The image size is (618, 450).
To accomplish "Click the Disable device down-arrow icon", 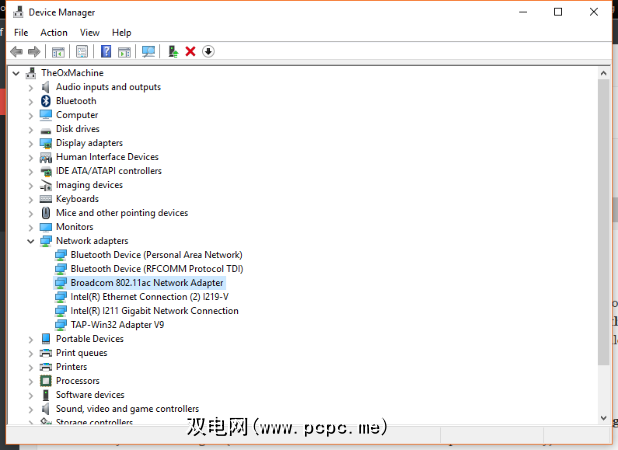I will tap(208, 52).
